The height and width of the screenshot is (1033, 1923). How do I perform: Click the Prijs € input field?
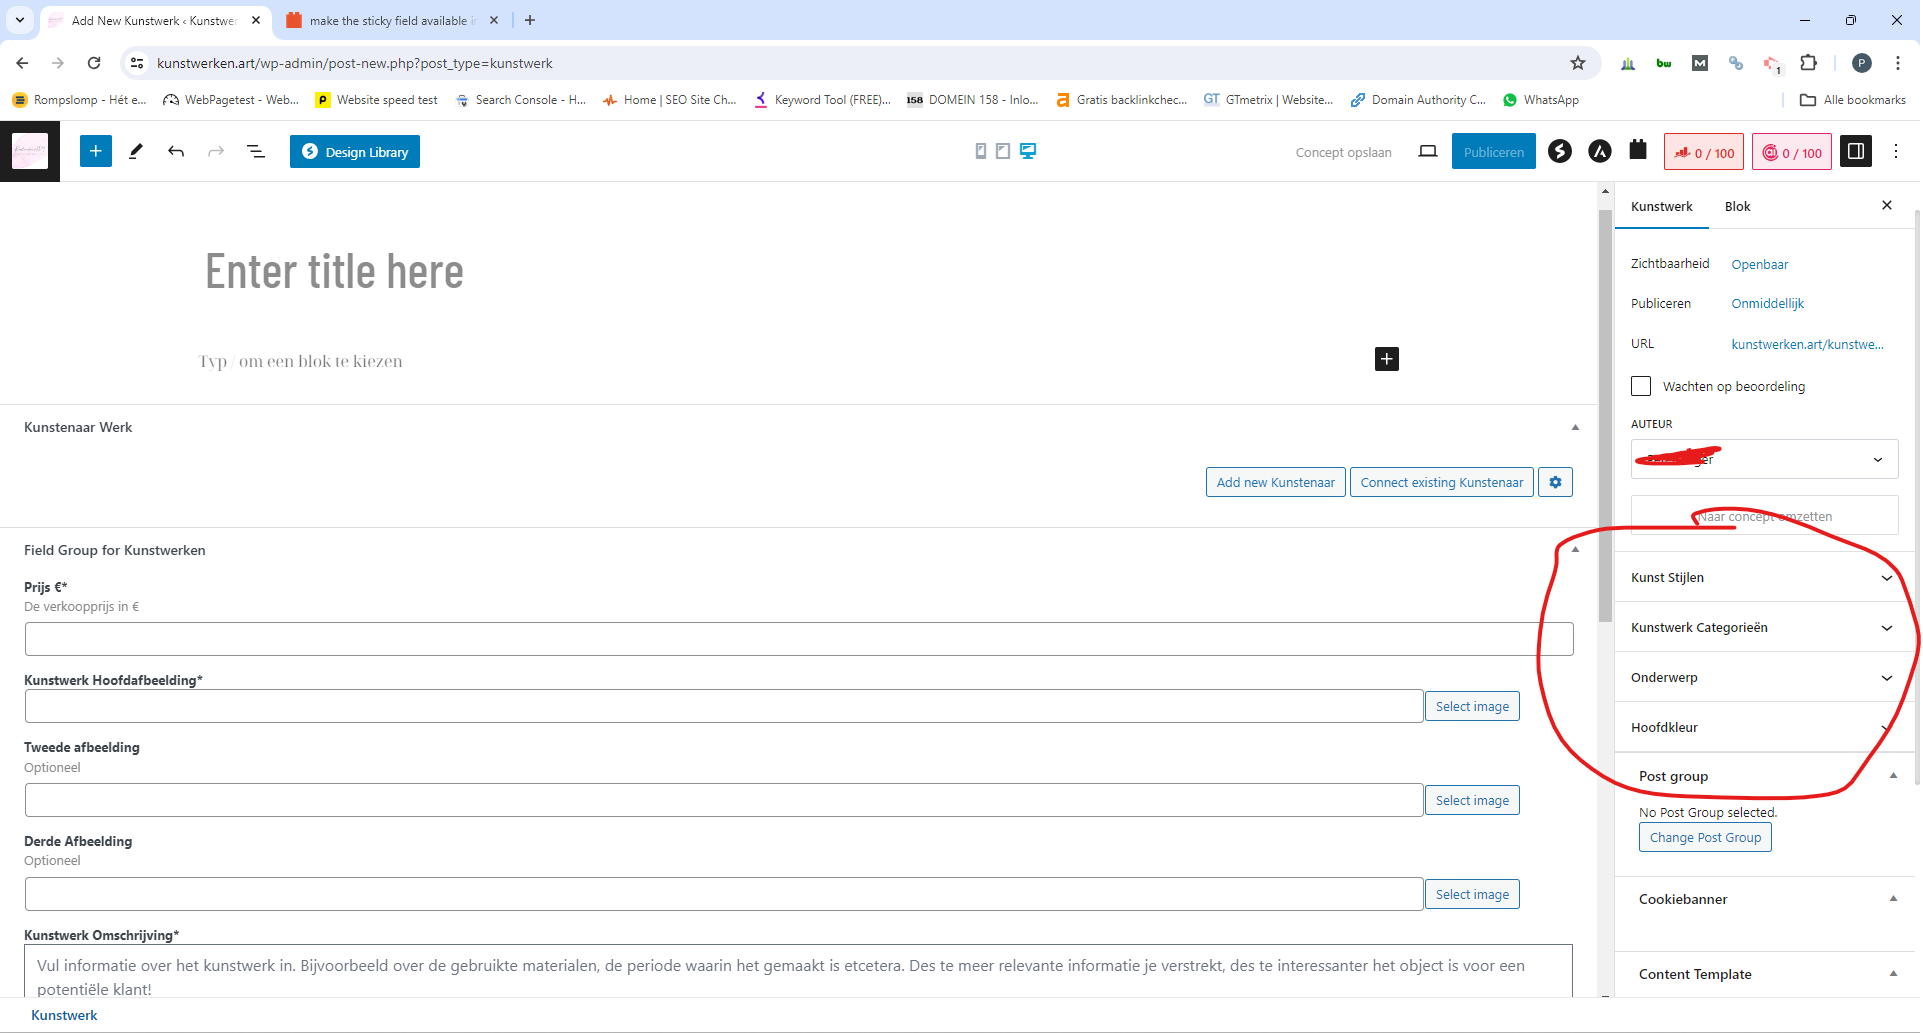[x=799, y=639]
